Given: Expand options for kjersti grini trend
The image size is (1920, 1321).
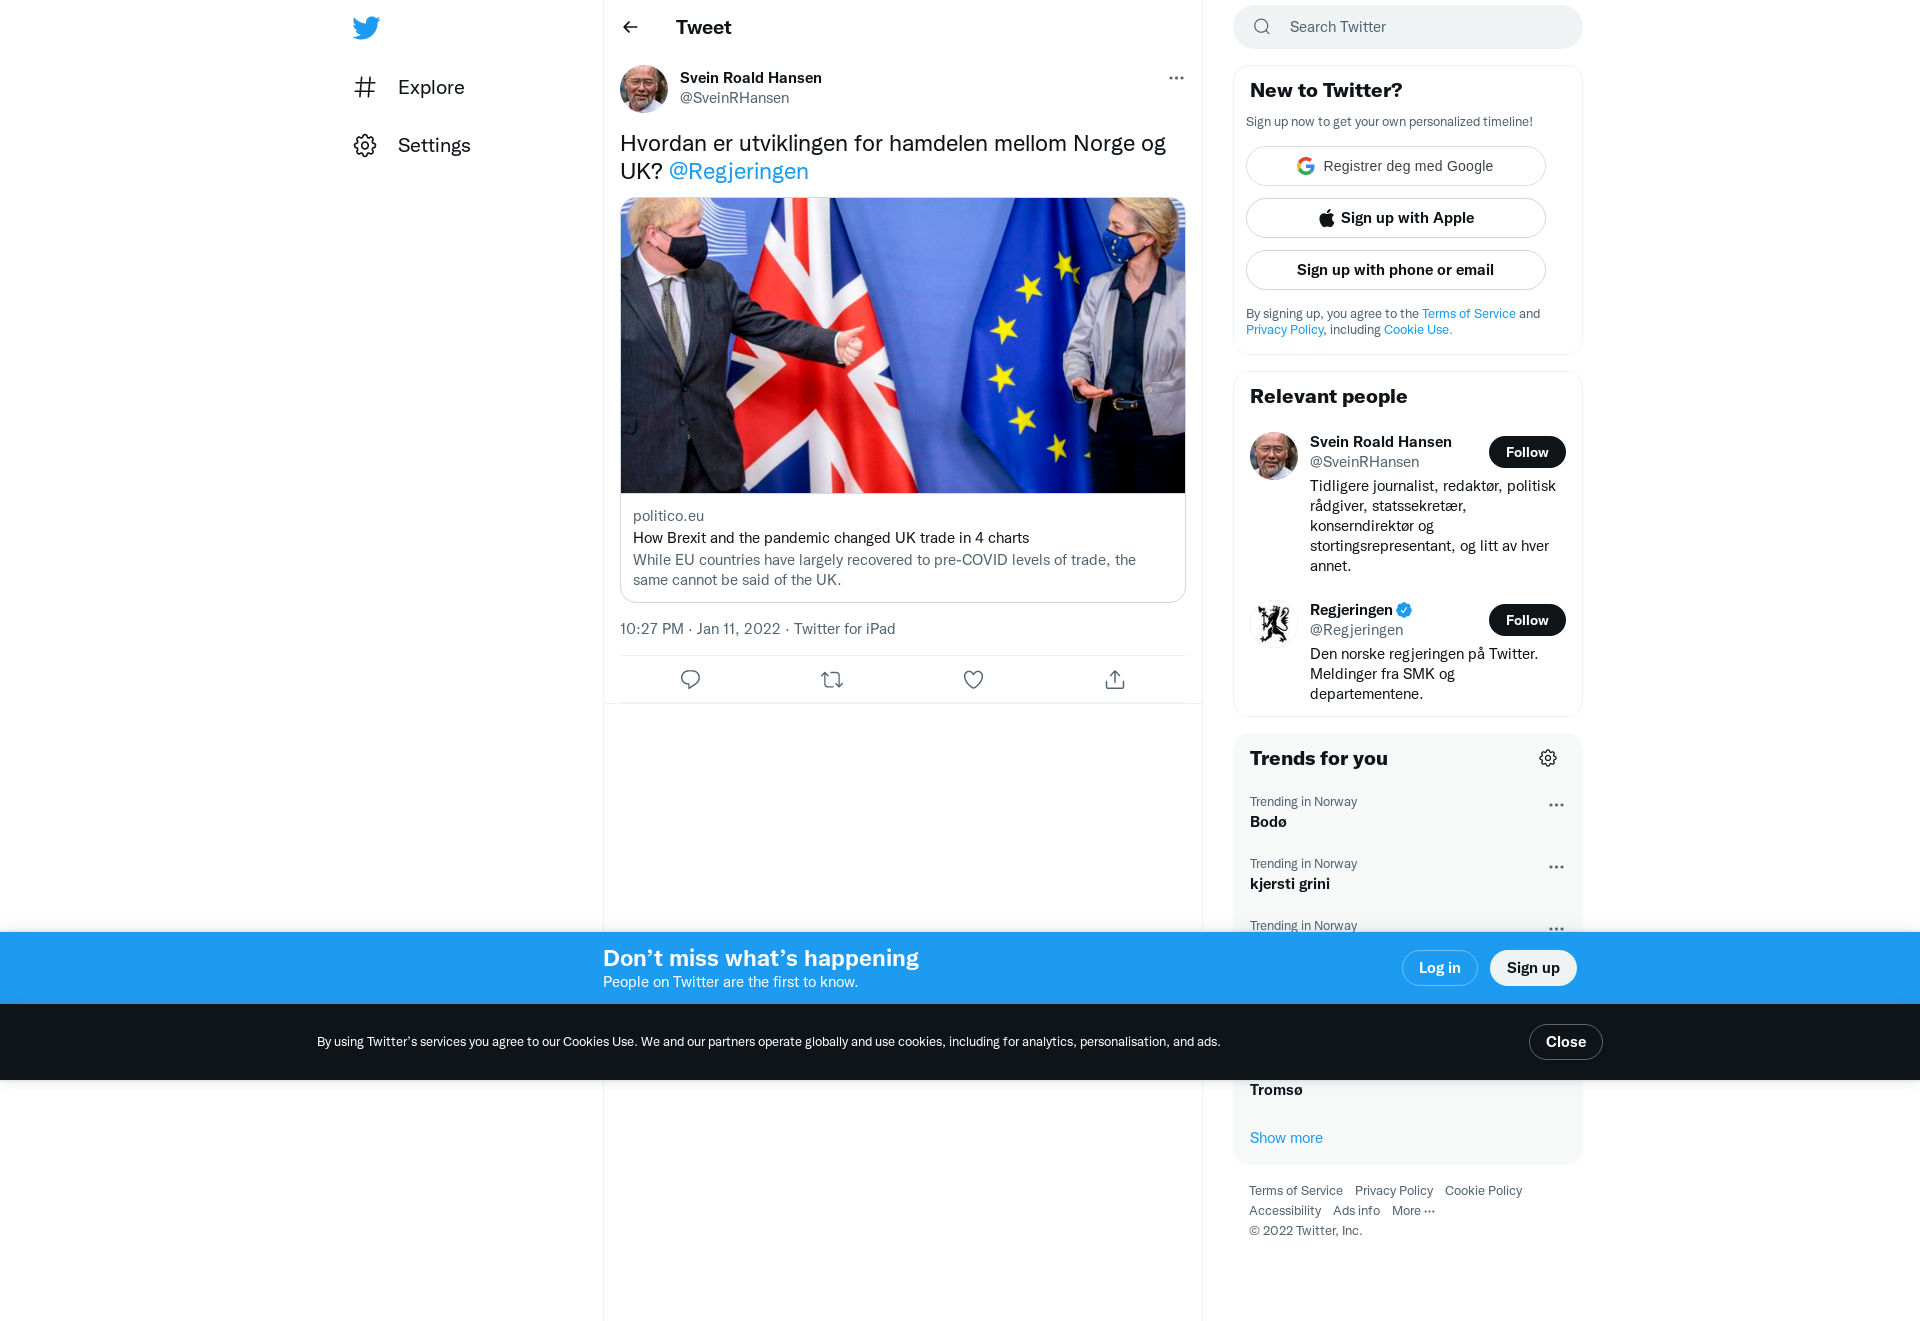Looking at the screenshot, I should coord(1556,867).
